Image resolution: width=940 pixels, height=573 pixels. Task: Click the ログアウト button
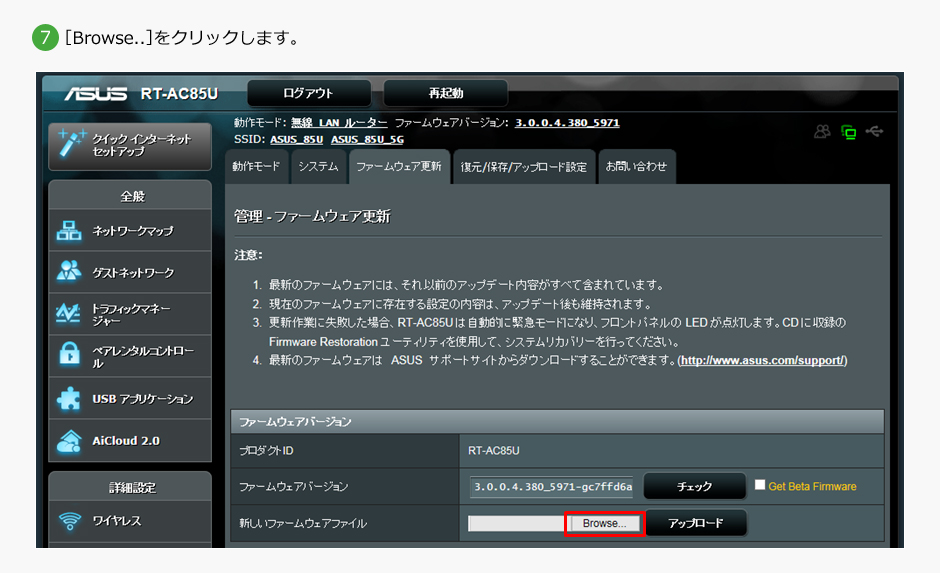pos(309,94)
